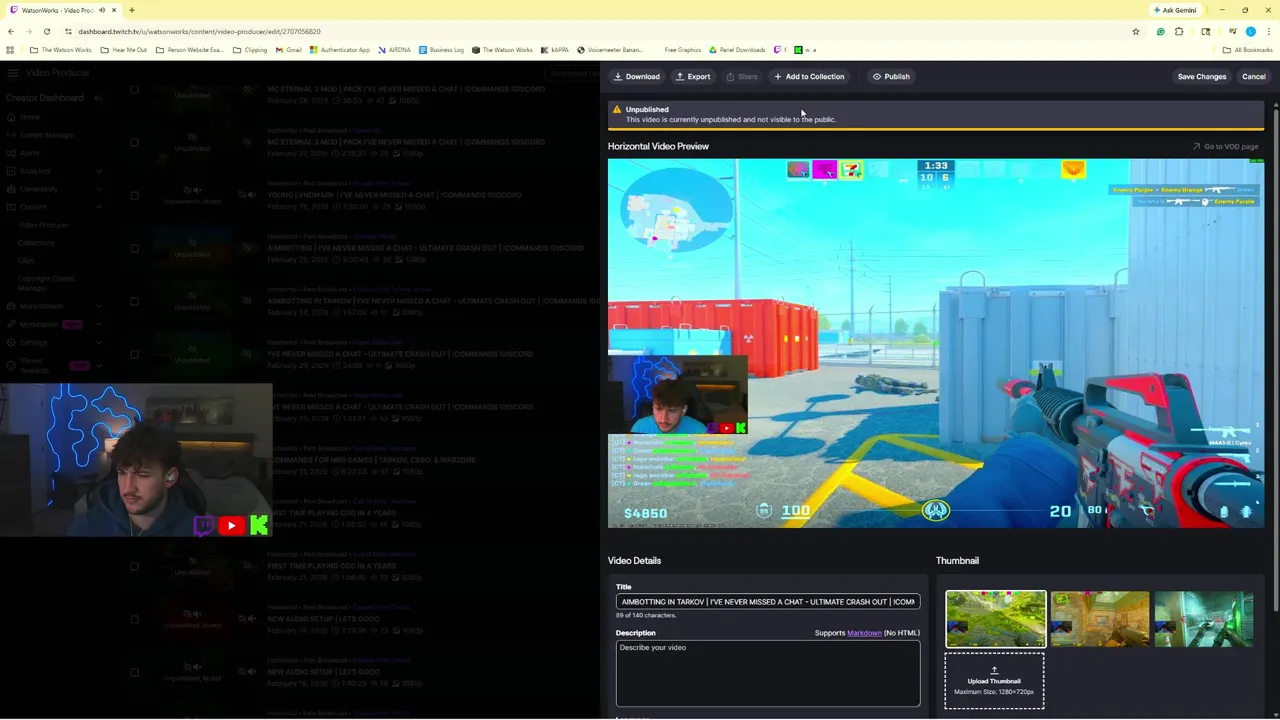Click the warning icon in Unpublished banner
Screen dimensions: 1280x720
coord(616,110)
